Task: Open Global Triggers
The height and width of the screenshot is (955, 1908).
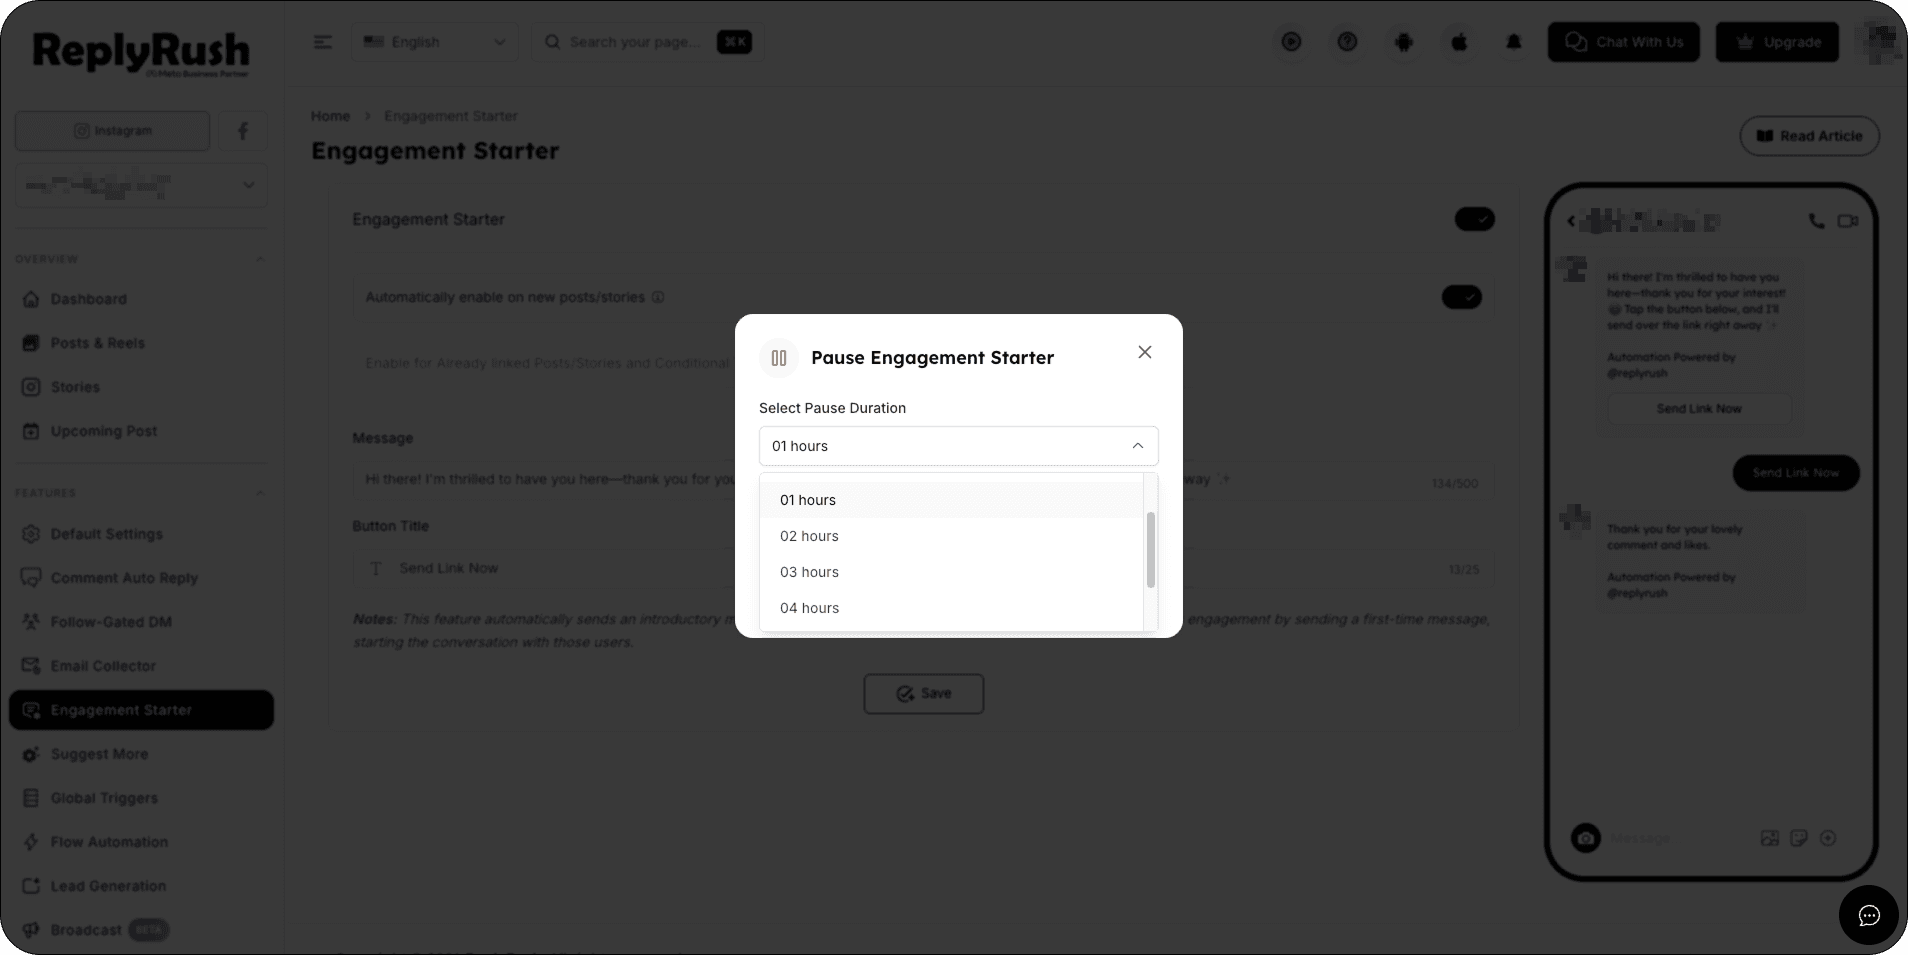Action: pyautogui.click(x=141, y=798)
